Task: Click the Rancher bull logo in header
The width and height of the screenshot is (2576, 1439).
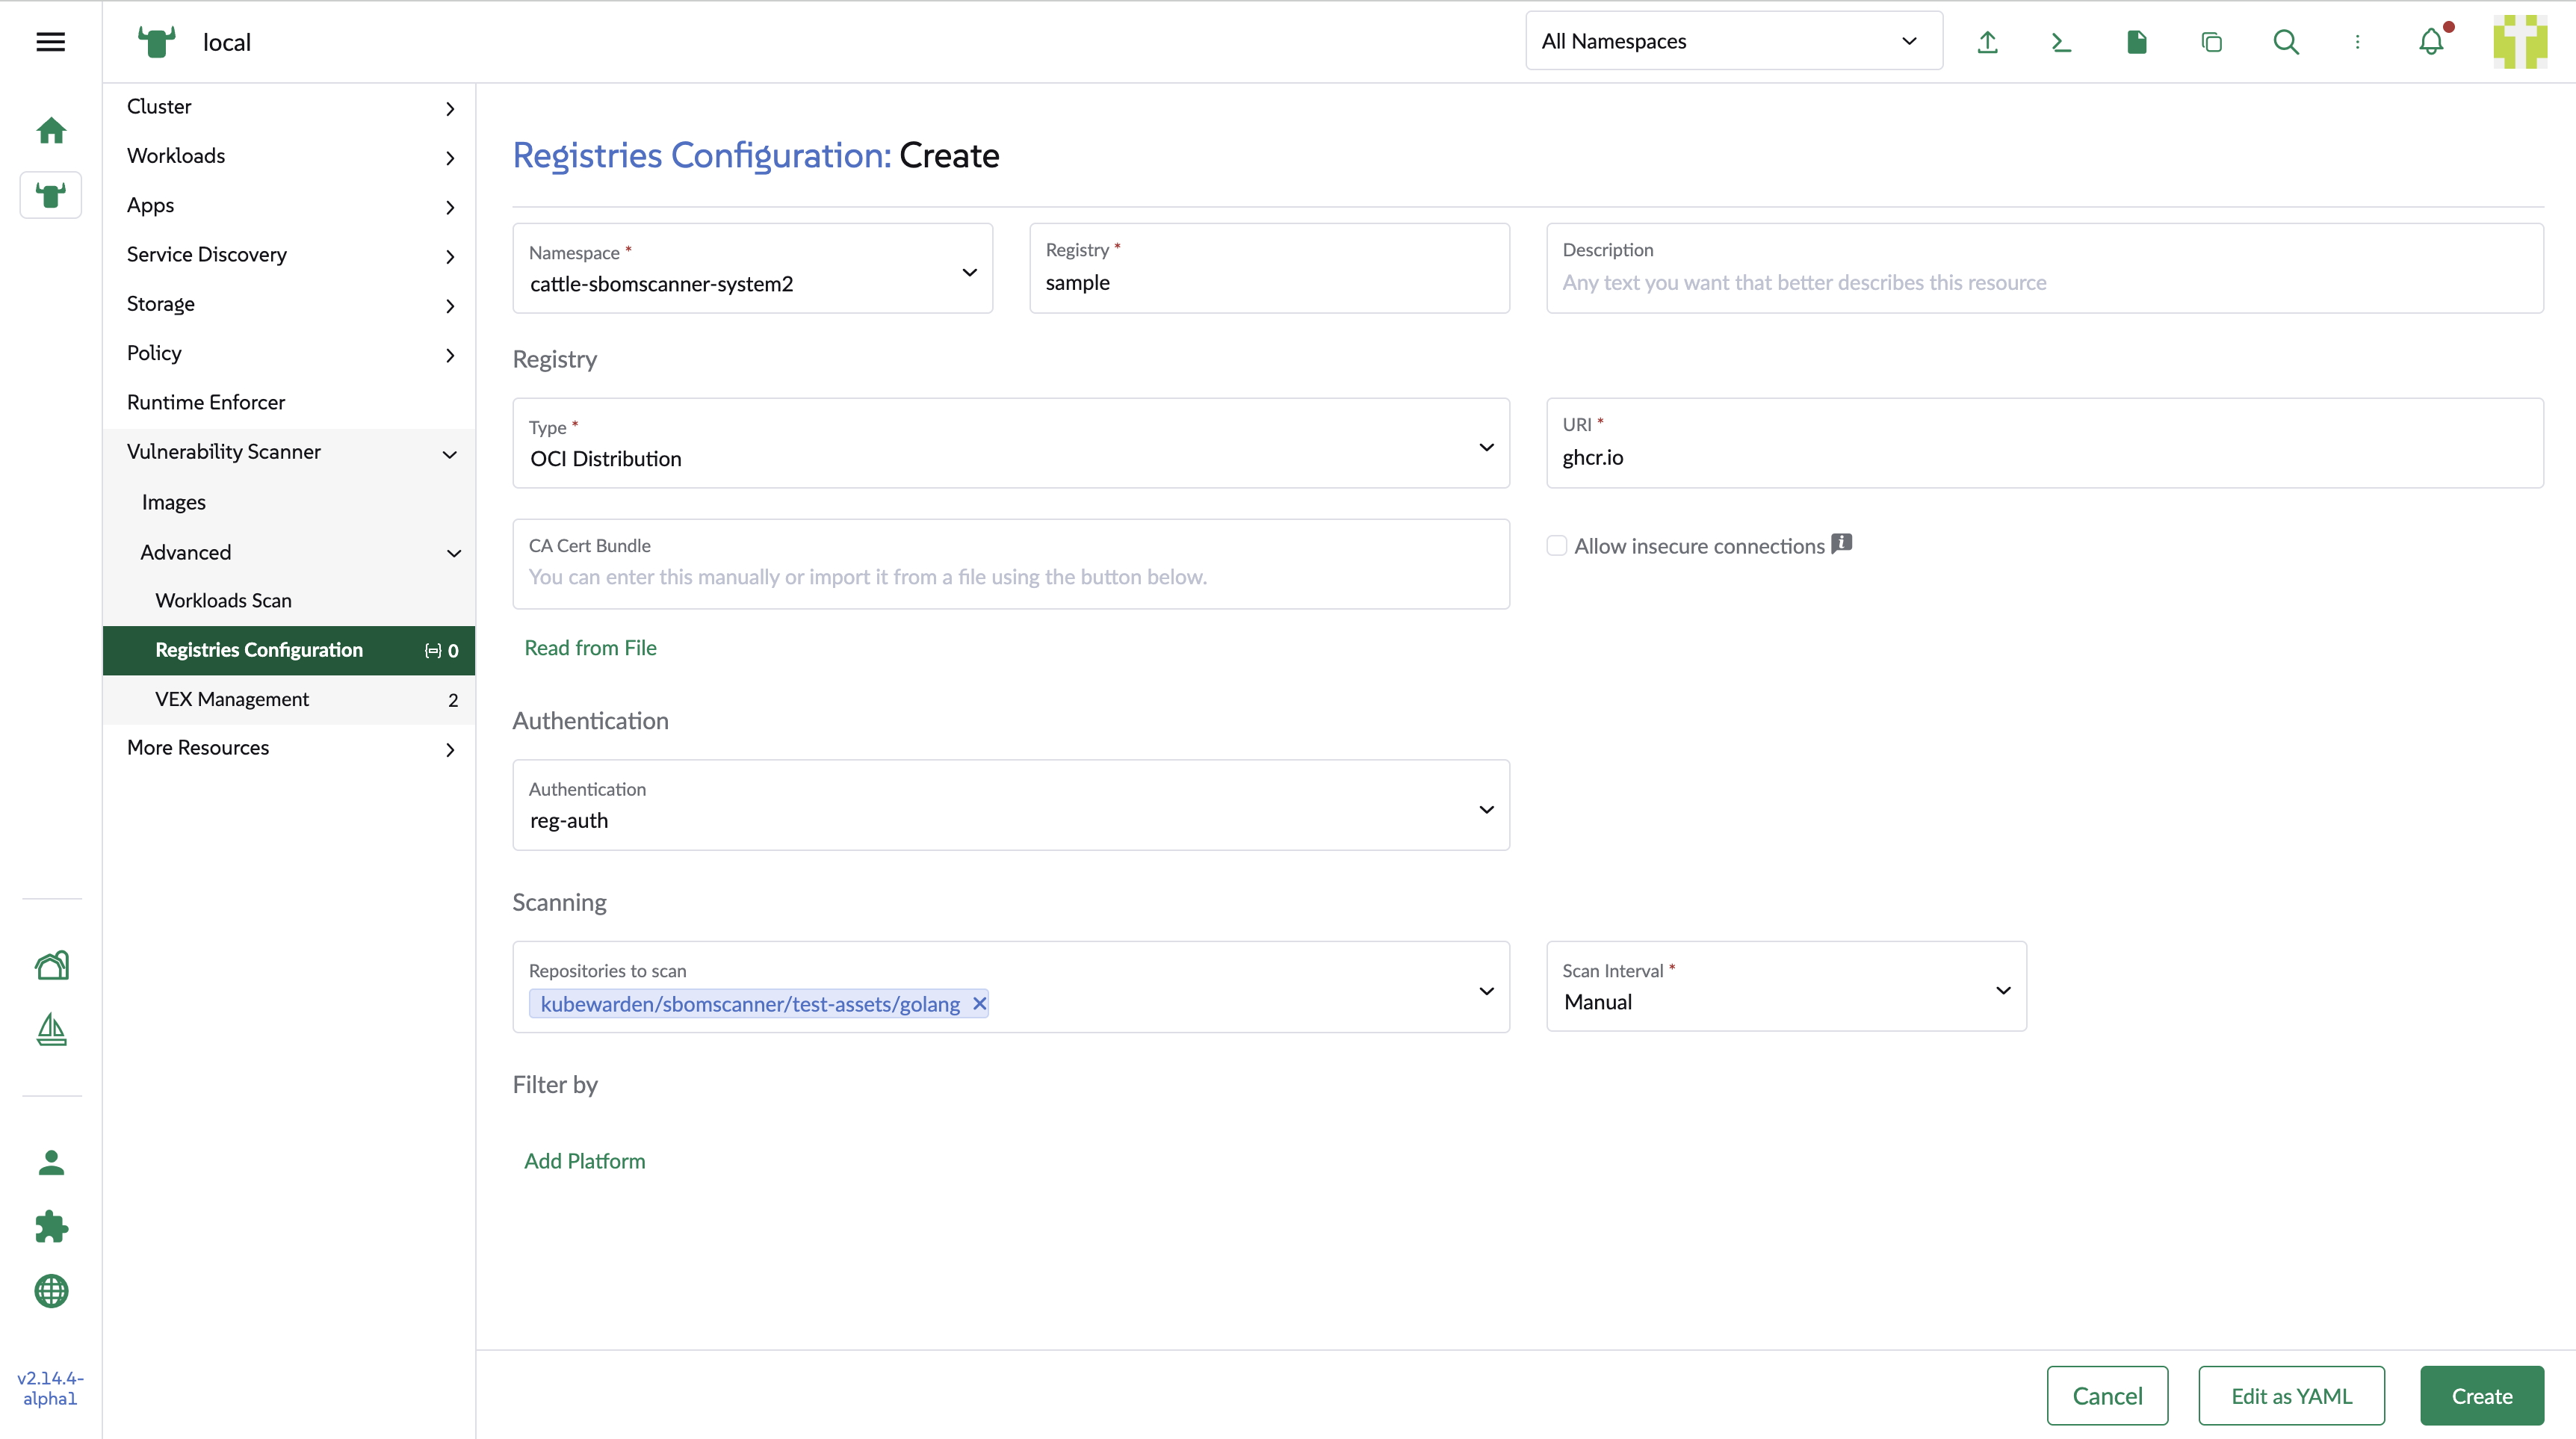Action: click(157, 42)
